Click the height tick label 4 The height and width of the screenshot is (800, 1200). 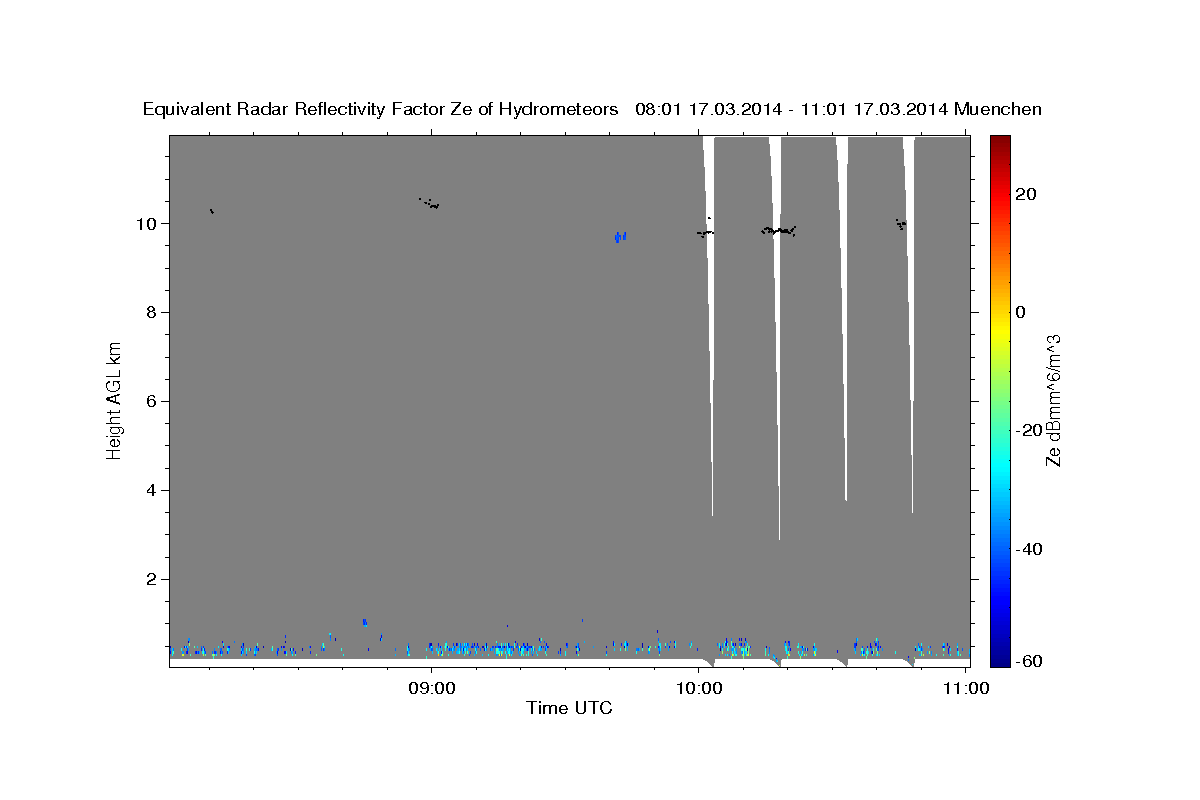point(153,490)
